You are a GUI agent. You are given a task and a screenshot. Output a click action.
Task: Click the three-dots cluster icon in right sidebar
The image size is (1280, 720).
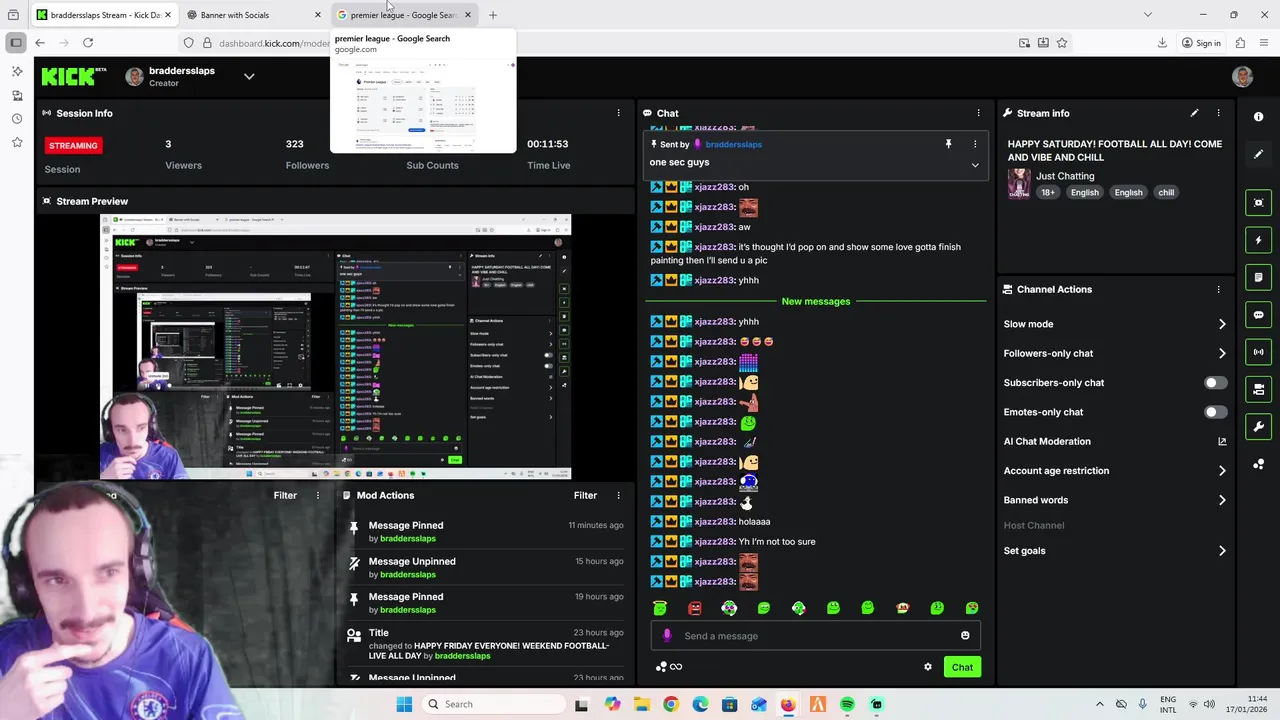pyautogui.click(x=1258, y=464)
